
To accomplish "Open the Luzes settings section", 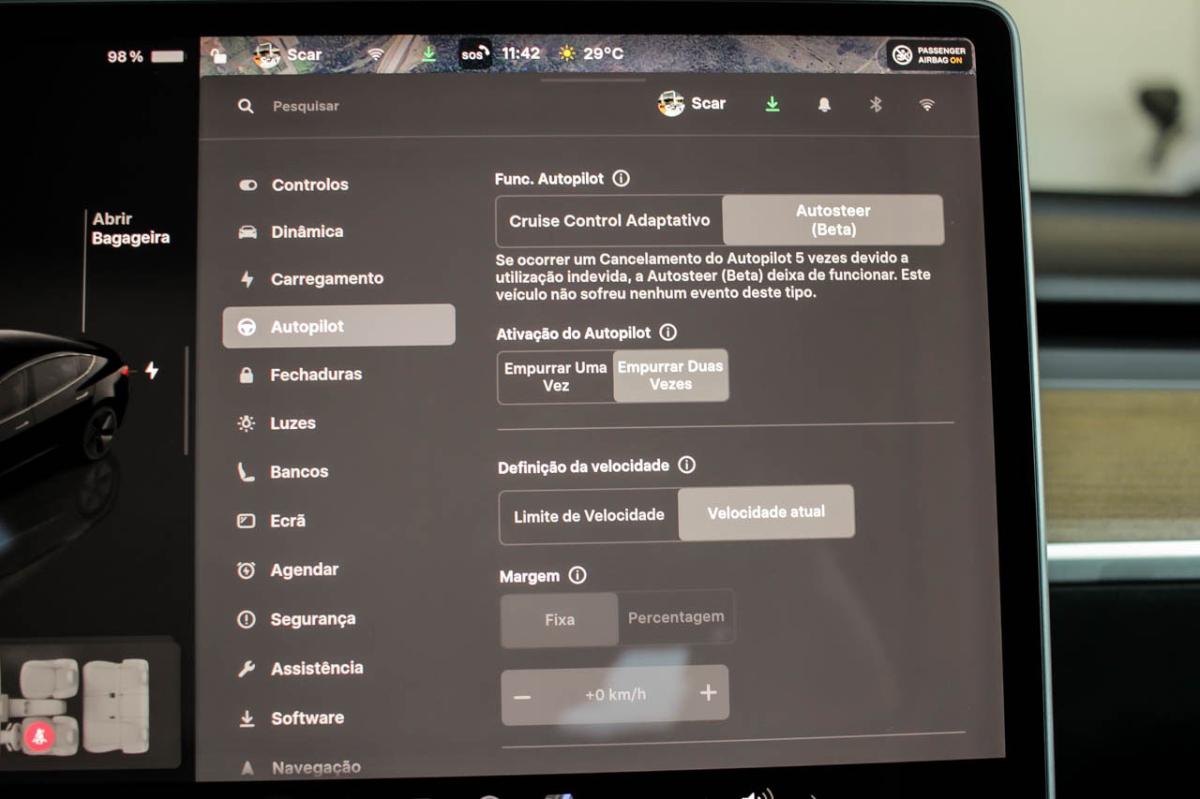I will [277, 424].
